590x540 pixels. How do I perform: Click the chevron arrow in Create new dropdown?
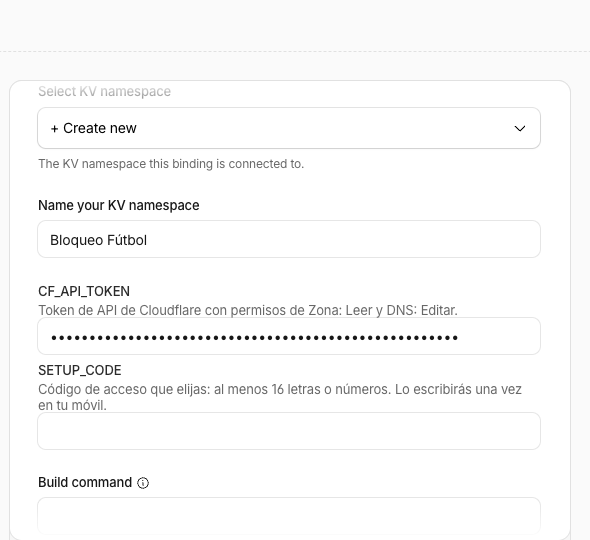(520, 129)
